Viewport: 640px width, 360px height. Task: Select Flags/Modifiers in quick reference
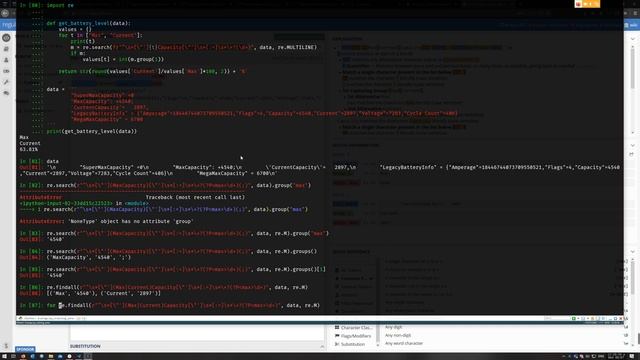pos(353,336)
